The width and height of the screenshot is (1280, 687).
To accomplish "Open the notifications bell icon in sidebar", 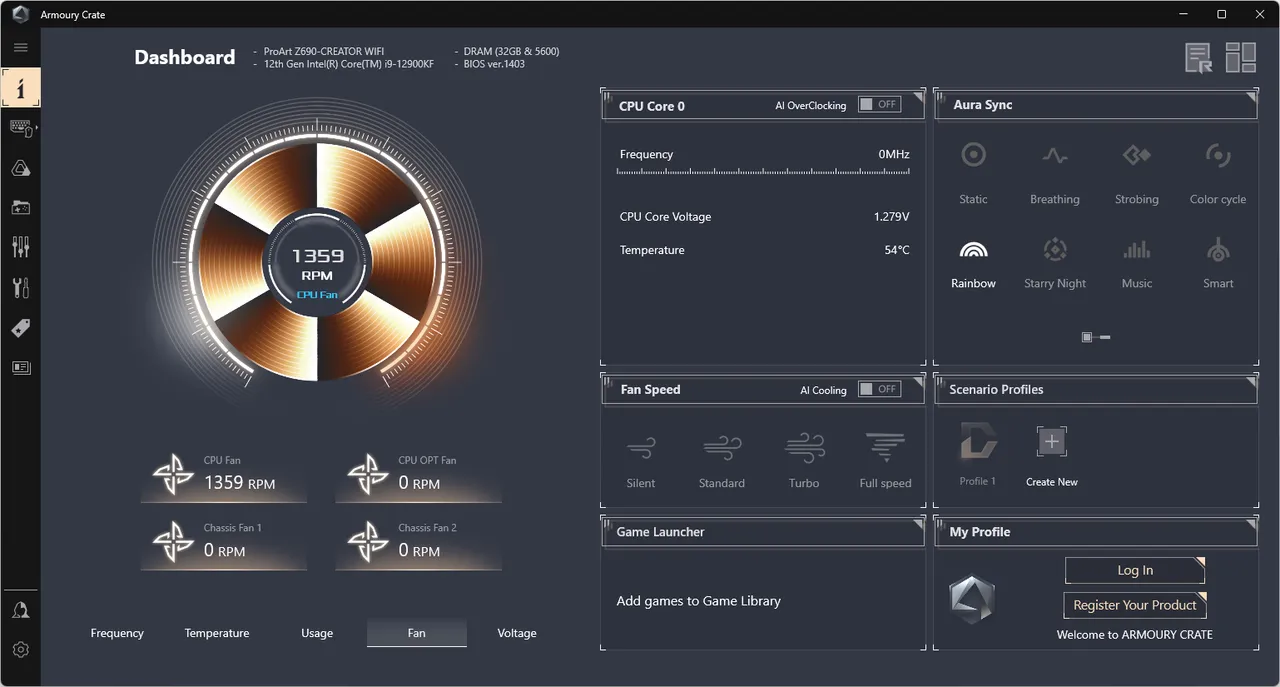I will point(20,610).
